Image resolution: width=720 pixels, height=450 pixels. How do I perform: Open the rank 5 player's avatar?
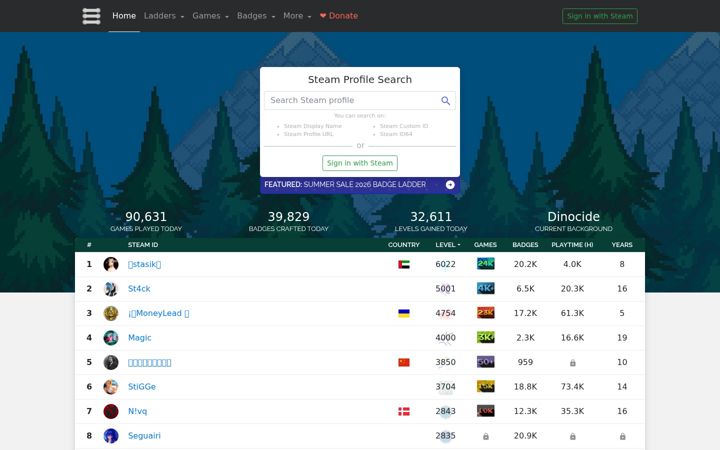[111, 362]
